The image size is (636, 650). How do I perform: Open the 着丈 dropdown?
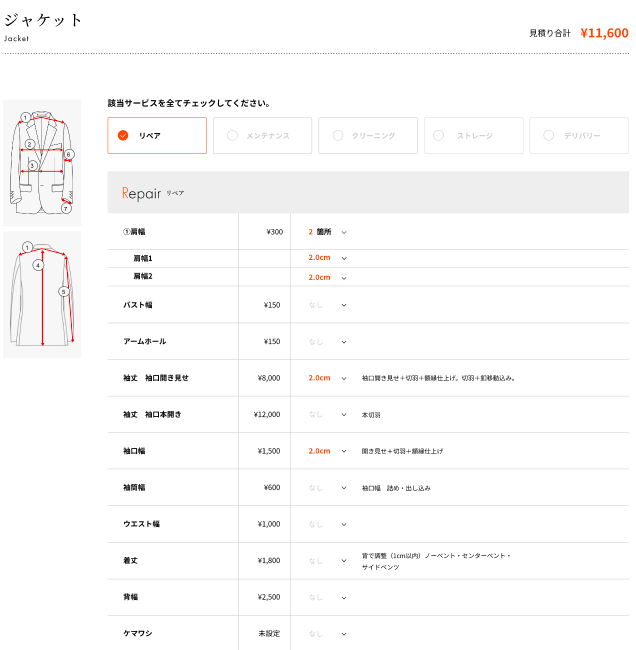[328, 561]
